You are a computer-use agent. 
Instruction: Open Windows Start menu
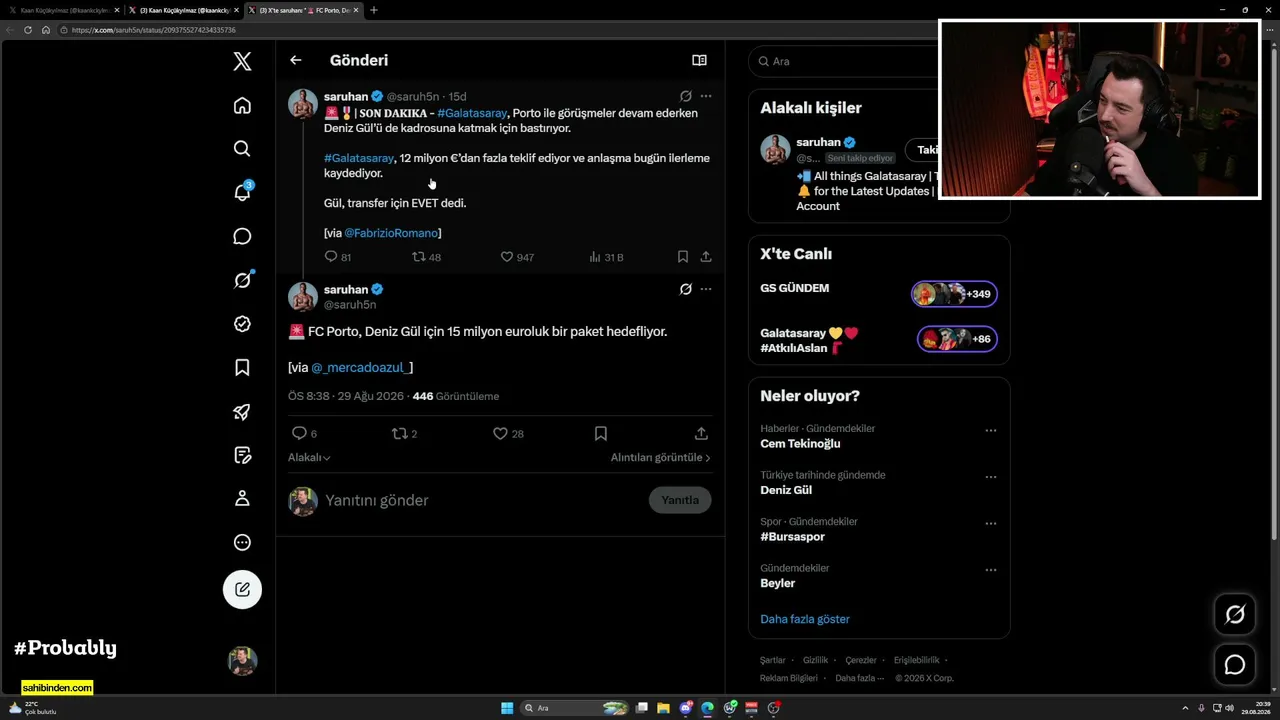(507, 708)
